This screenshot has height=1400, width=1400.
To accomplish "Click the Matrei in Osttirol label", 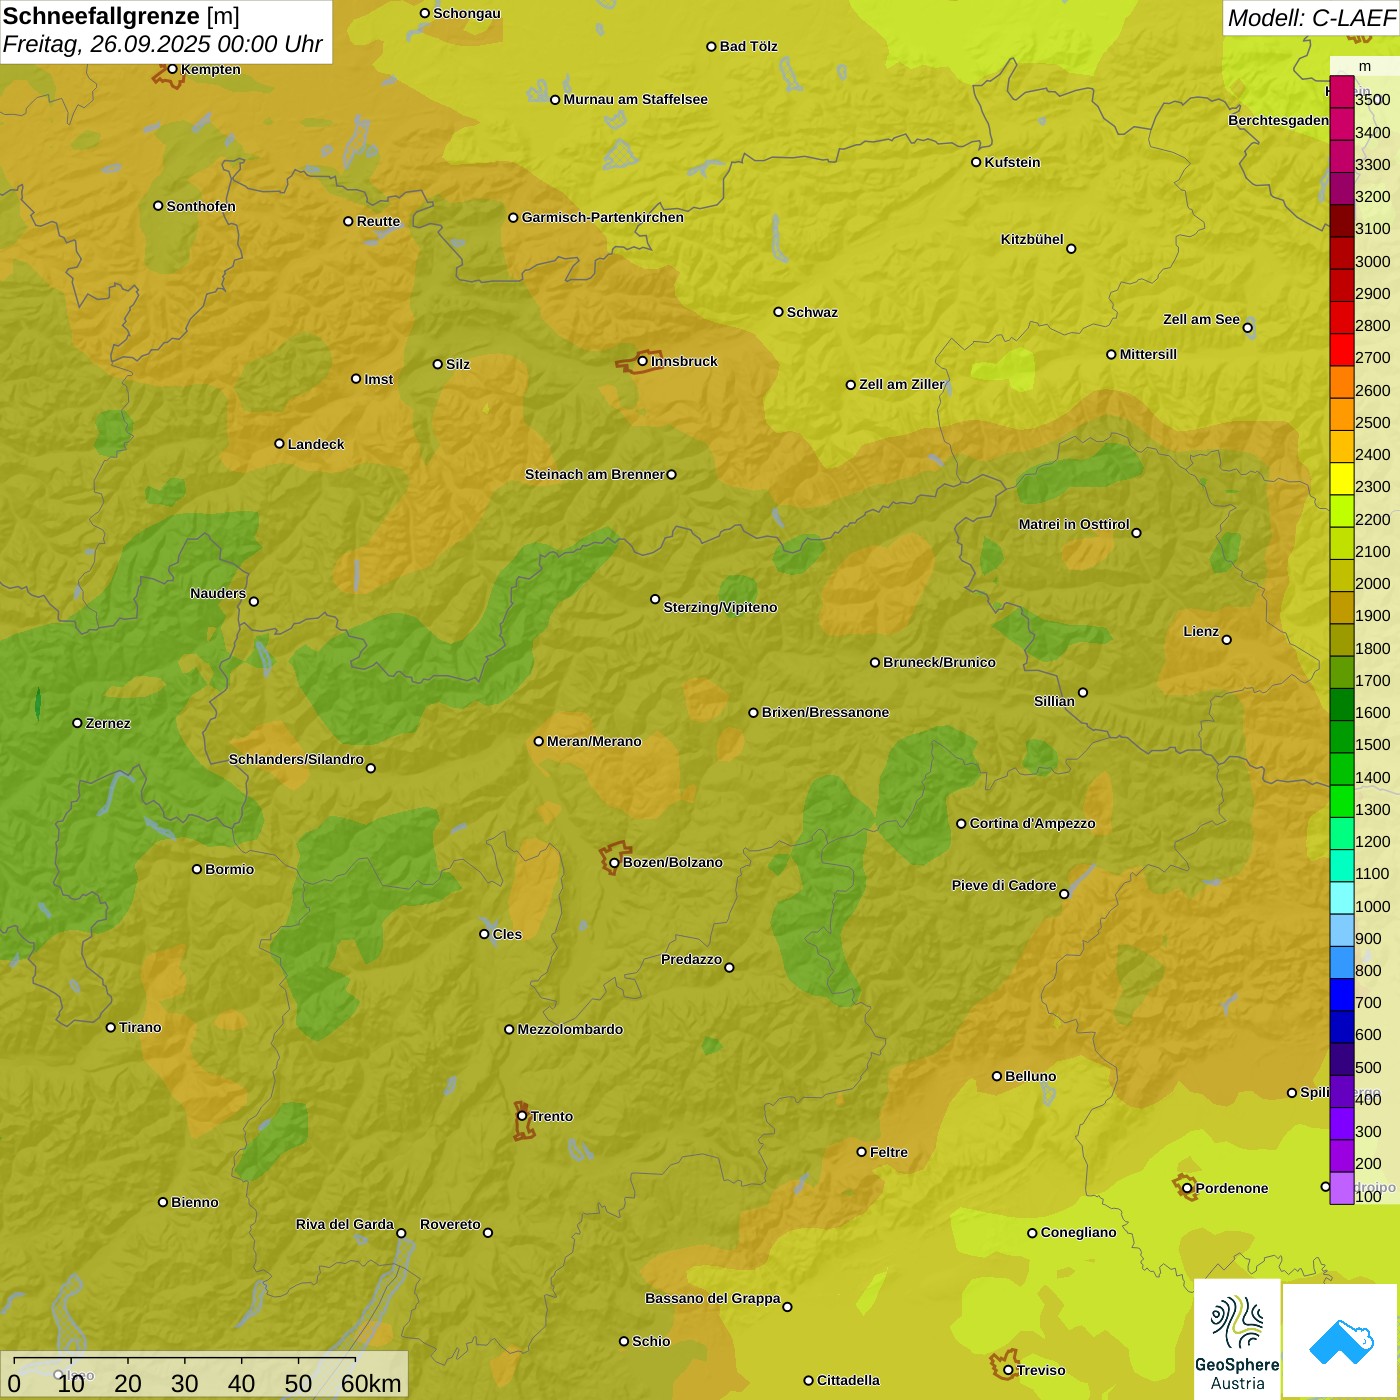I will (x=1074, y=524).
